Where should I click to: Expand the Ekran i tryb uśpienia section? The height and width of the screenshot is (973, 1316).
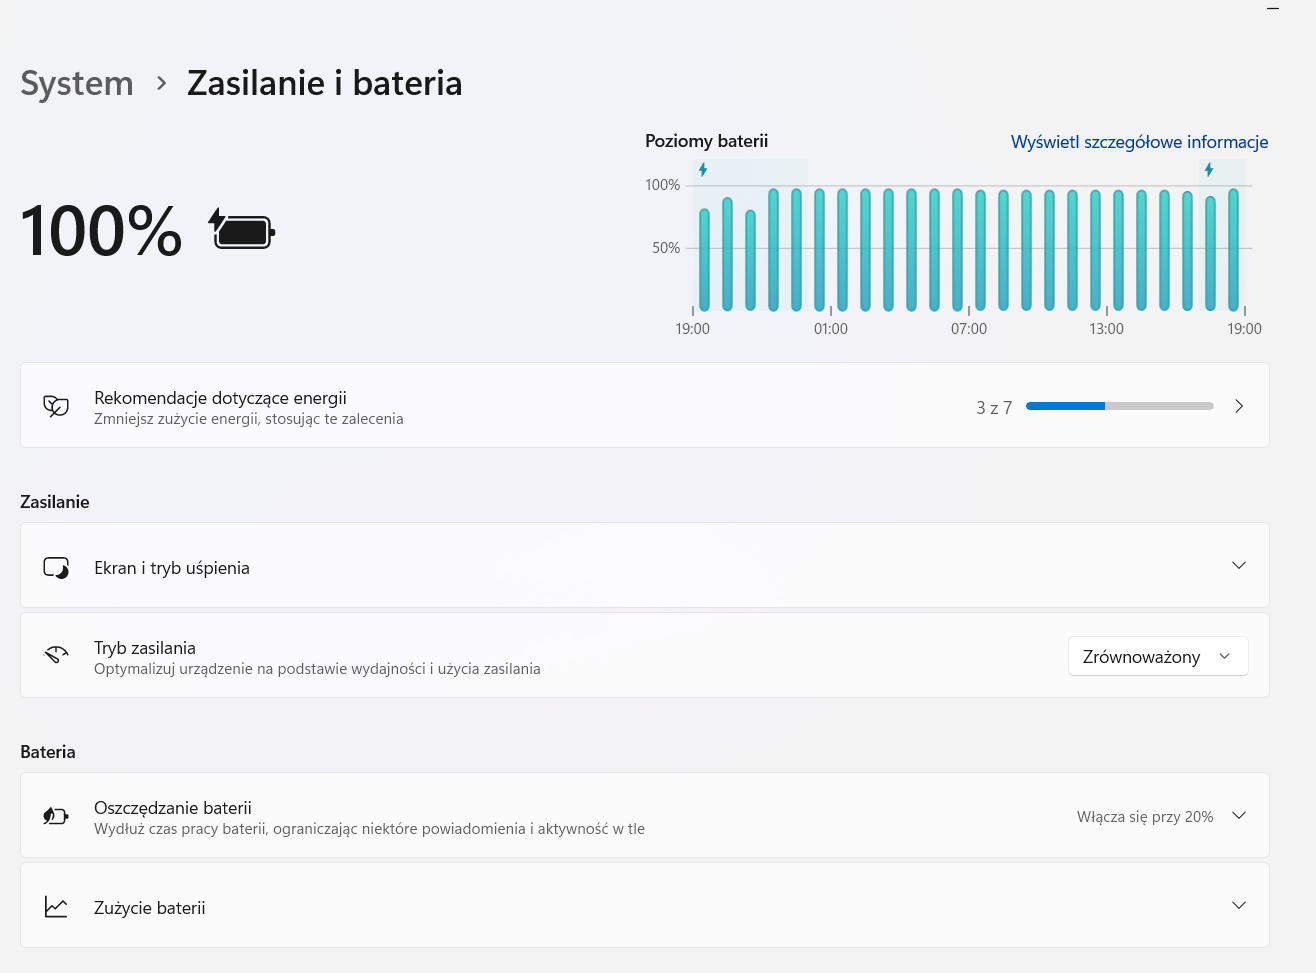click(x=1239, y=565)
